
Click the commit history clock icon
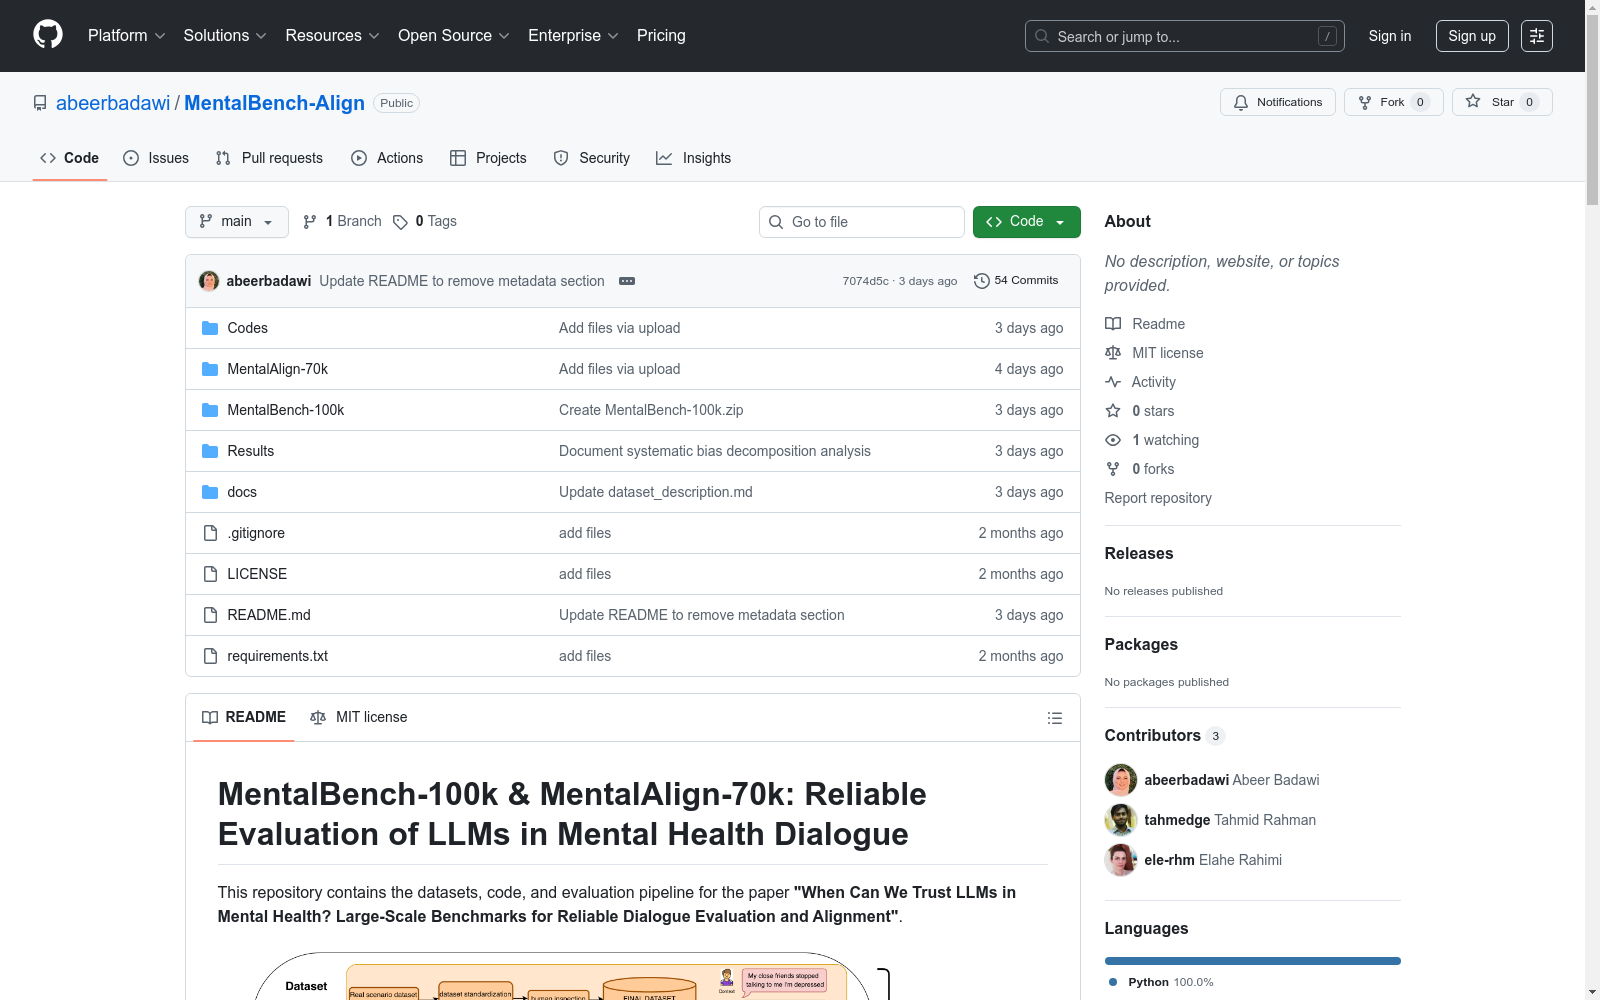point(981,281)
